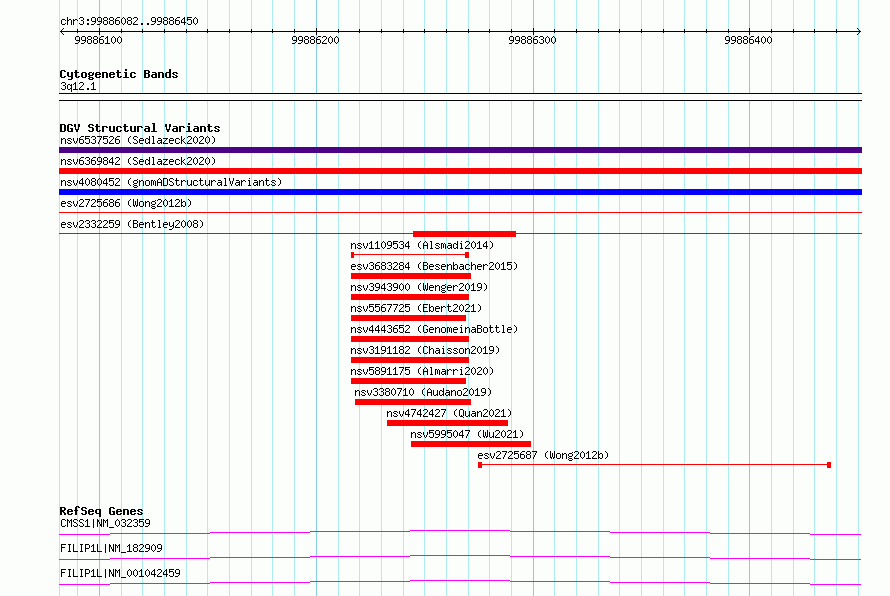Click the red bar under esv3683284
Screen dimensions: 890x596
pos(411,276)
